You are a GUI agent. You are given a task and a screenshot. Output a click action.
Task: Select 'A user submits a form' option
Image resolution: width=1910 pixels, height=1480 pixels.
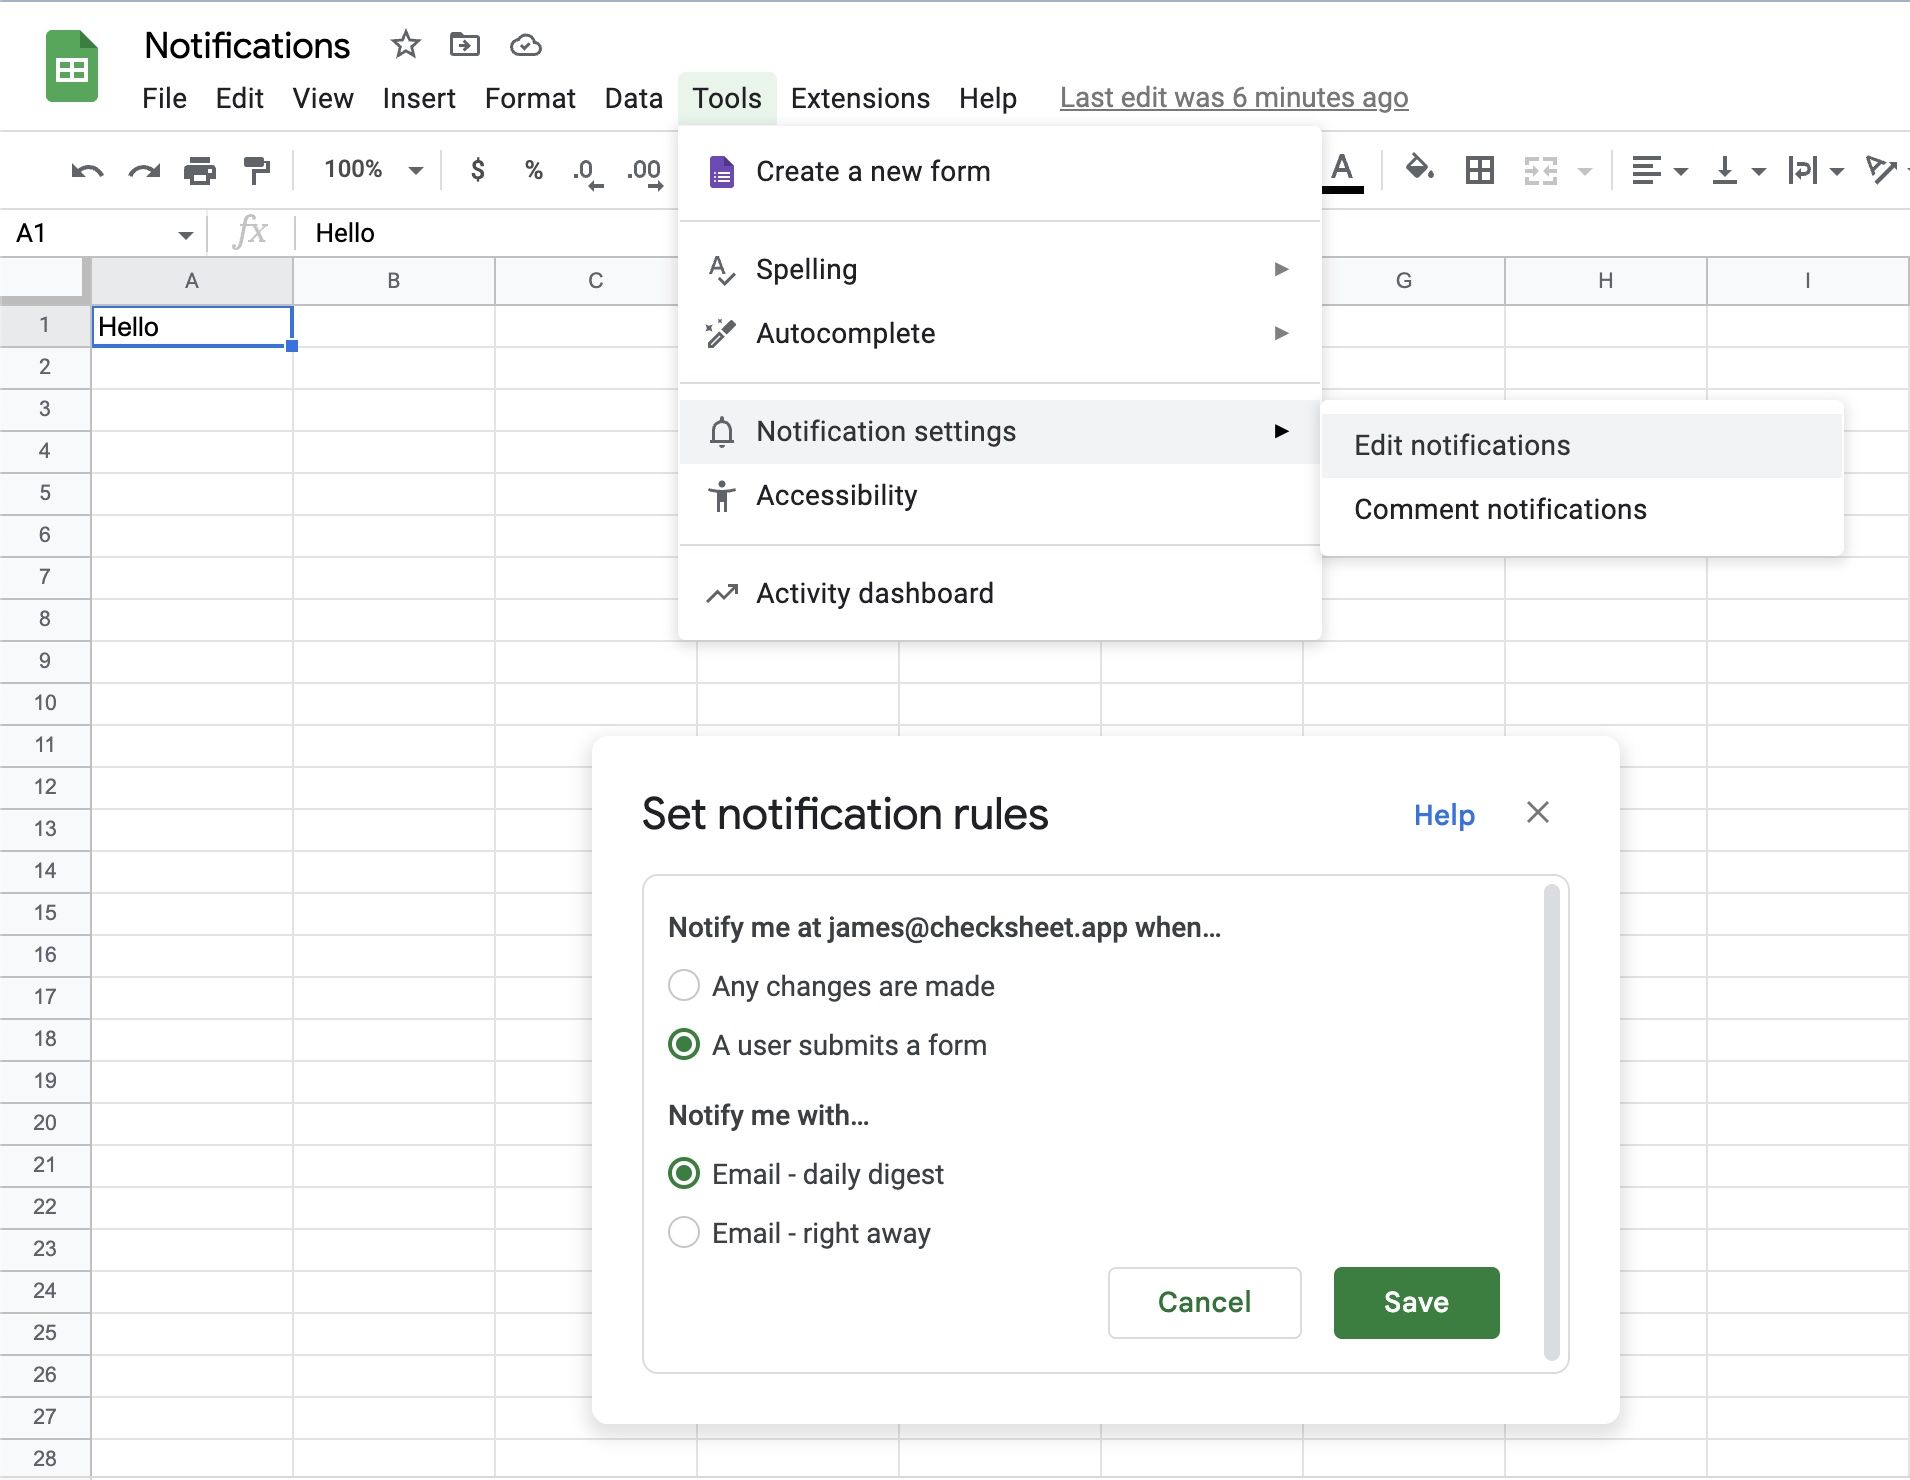[x=684, y=1044]
